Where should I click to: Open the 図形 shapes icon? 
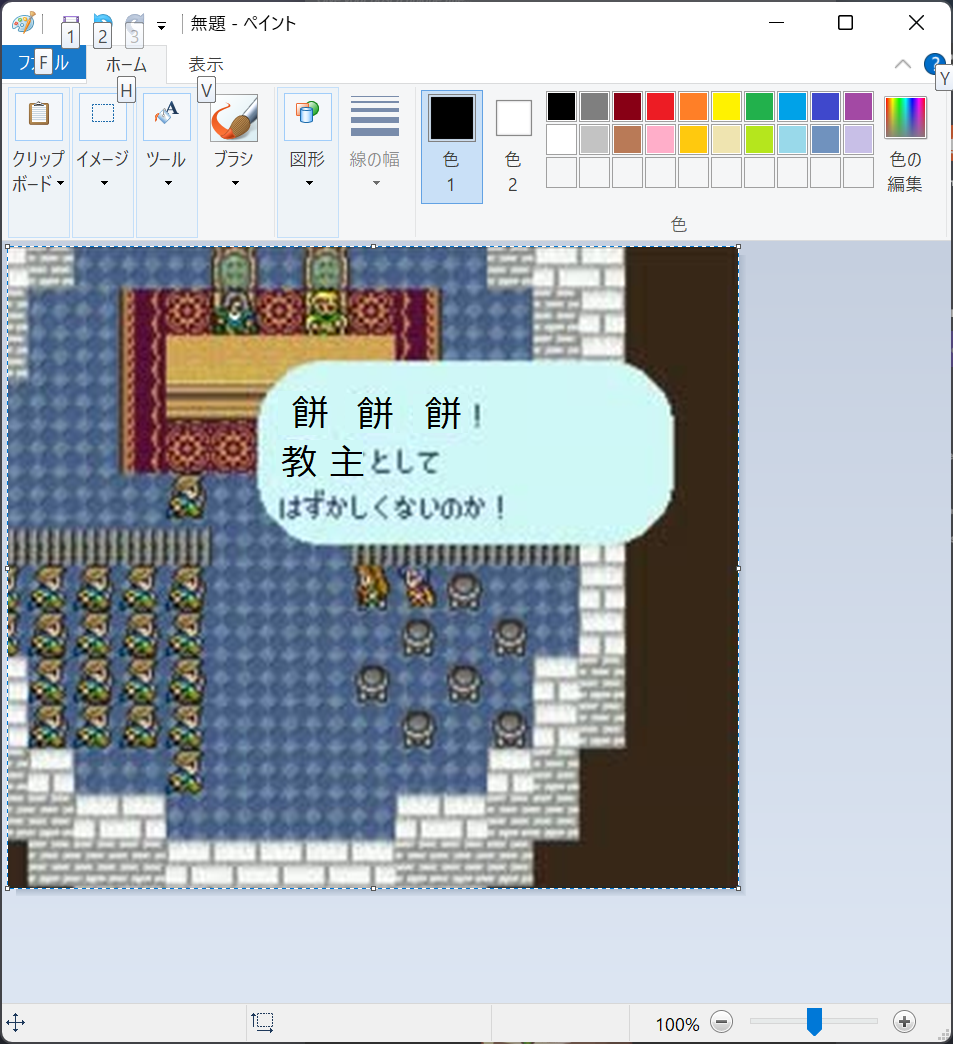pyautogui.click(x=308, y=115)
